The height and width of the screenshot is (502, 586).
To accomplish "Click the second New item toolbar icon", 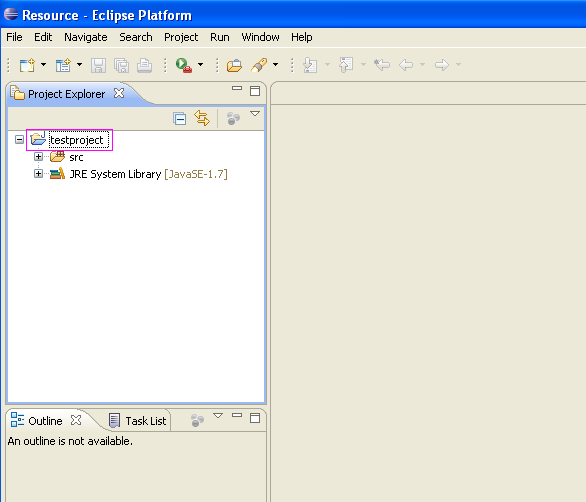I will pyautogui.click(x=63, y=65).
